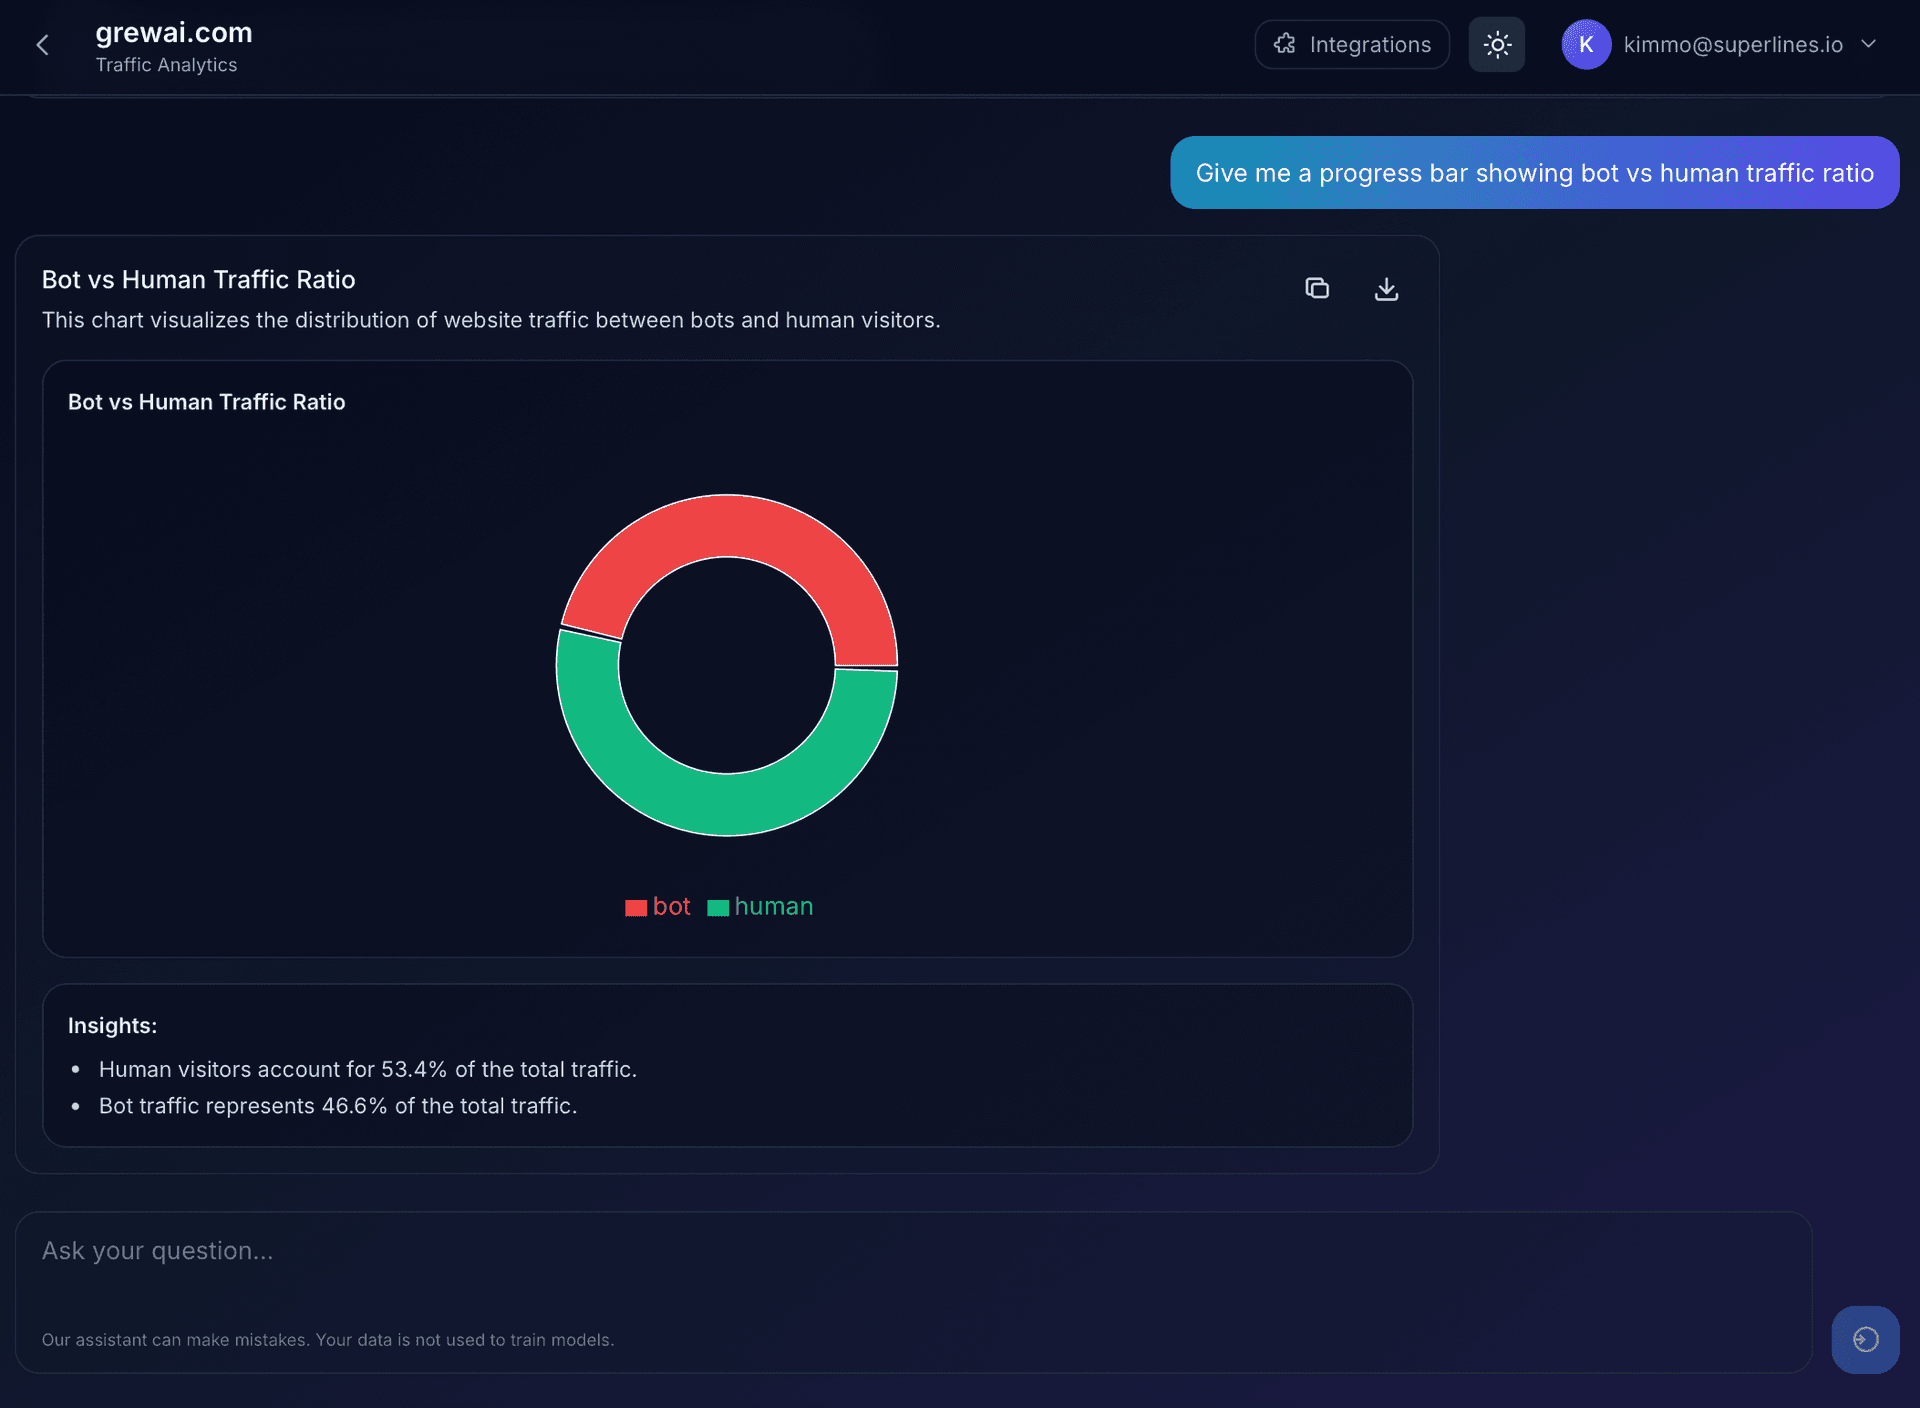Download the Bot vs Human Traffic chart
1920x1408 pixels.
[x=1386, y=289]
